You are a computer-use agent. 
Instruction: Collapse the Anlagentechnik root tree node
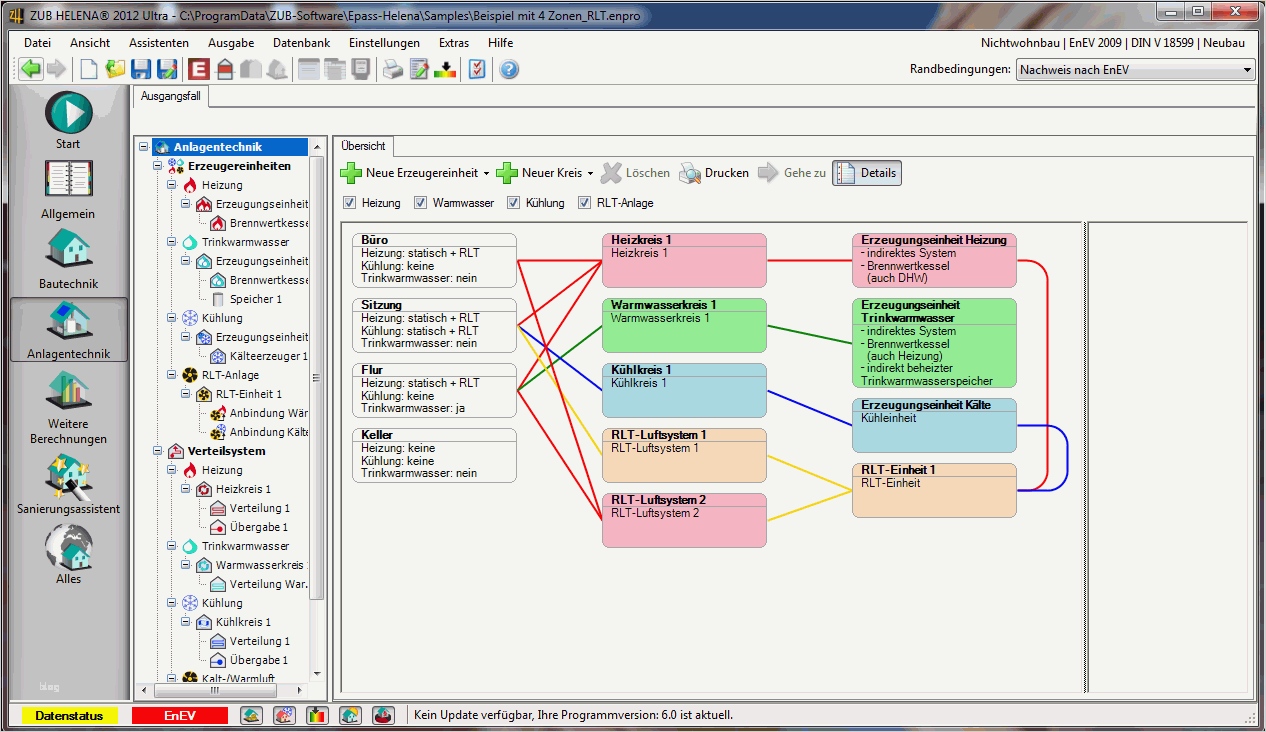[144, 147]
